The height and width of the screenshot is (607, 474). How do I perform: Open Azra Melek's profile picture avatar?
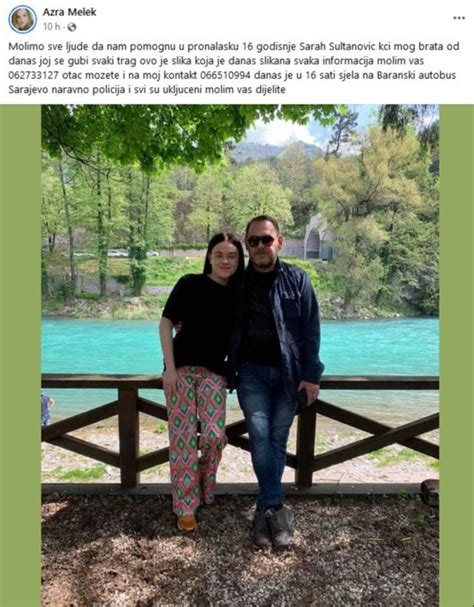pyautogui.click(x=22, y=19)
